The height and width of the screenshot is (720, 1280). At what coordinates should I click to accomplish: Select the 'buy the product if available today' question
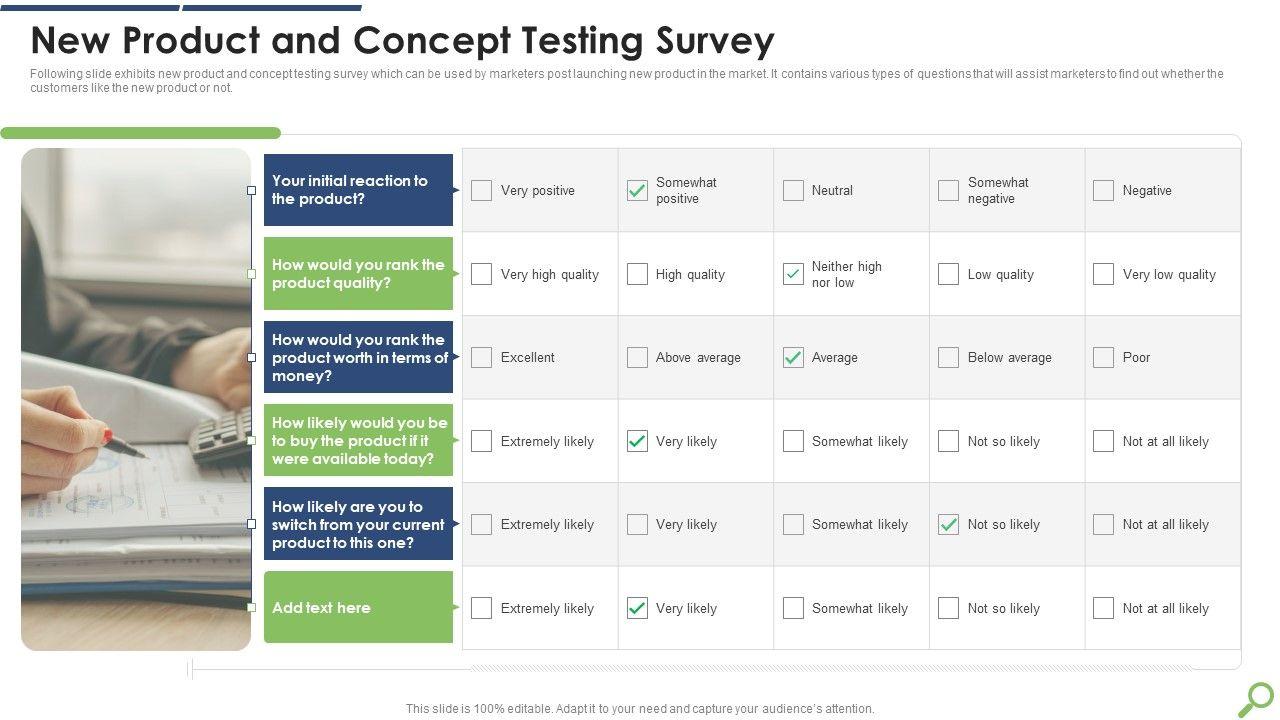coord(358,441)
